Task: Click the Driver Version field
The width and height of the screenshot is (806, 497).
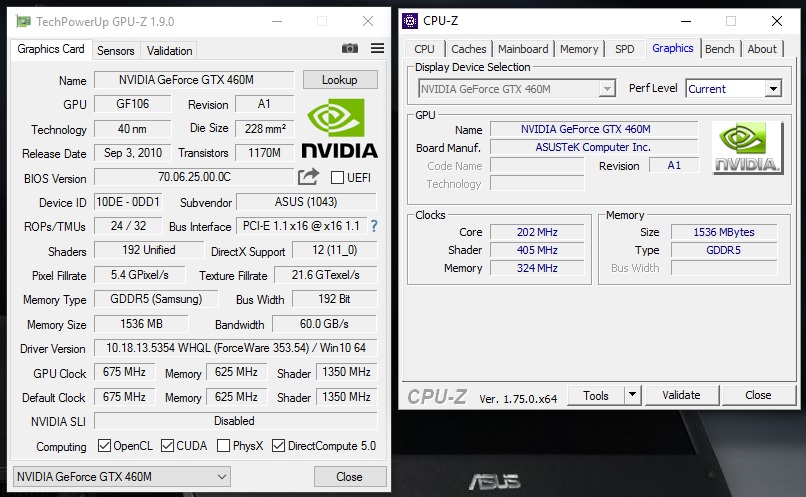Action: pyautogui.click(x=235, y=348)
